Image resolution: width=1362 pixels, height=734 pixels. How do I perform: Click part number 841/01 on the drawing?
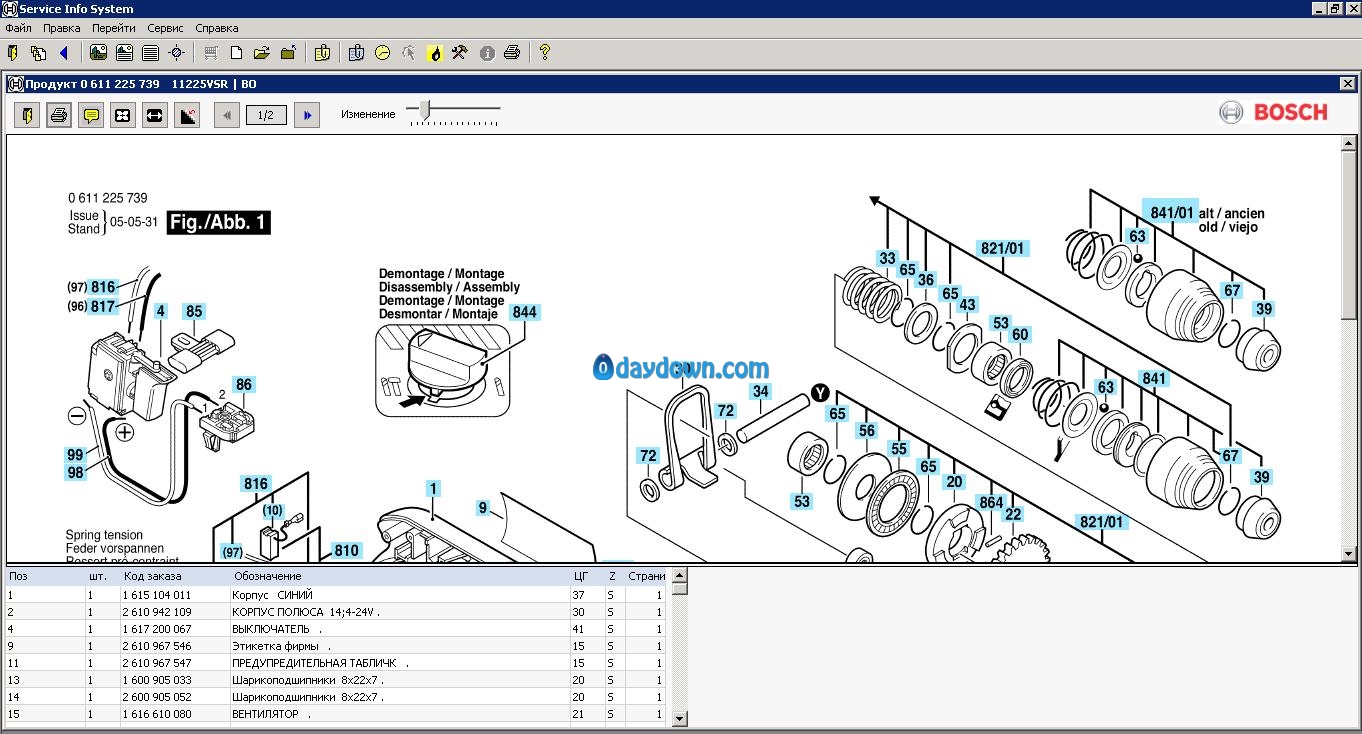click(1172, 212)
